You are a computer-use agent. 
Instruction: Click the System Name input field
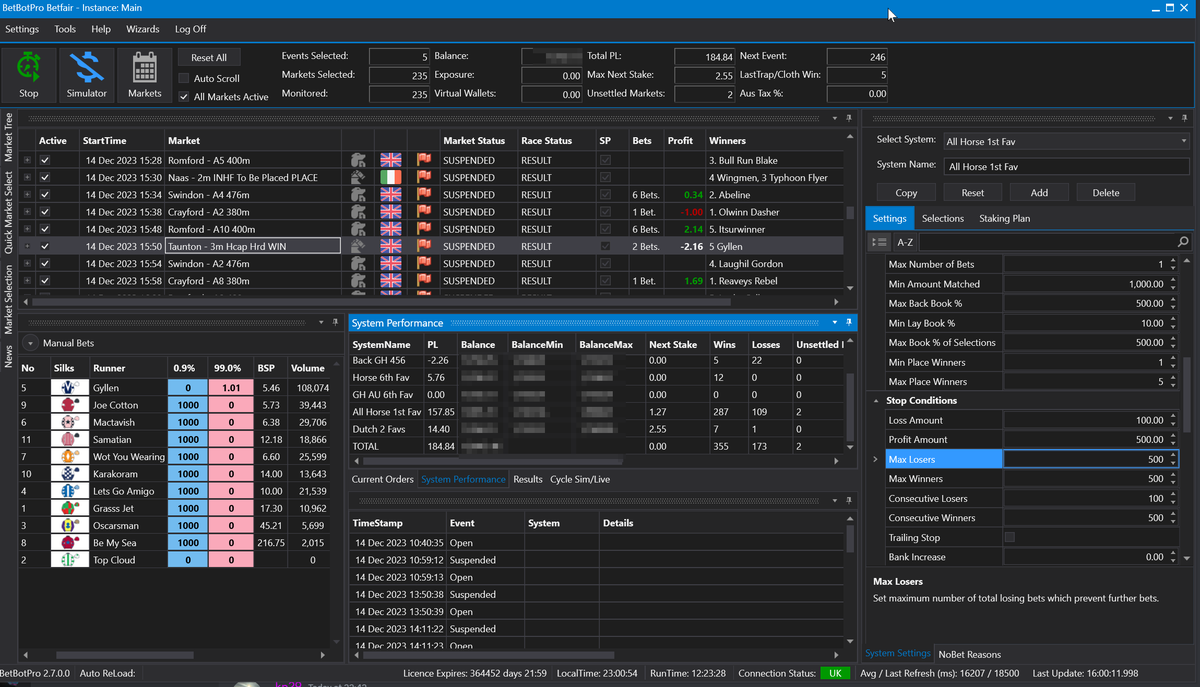(1066, 166)
